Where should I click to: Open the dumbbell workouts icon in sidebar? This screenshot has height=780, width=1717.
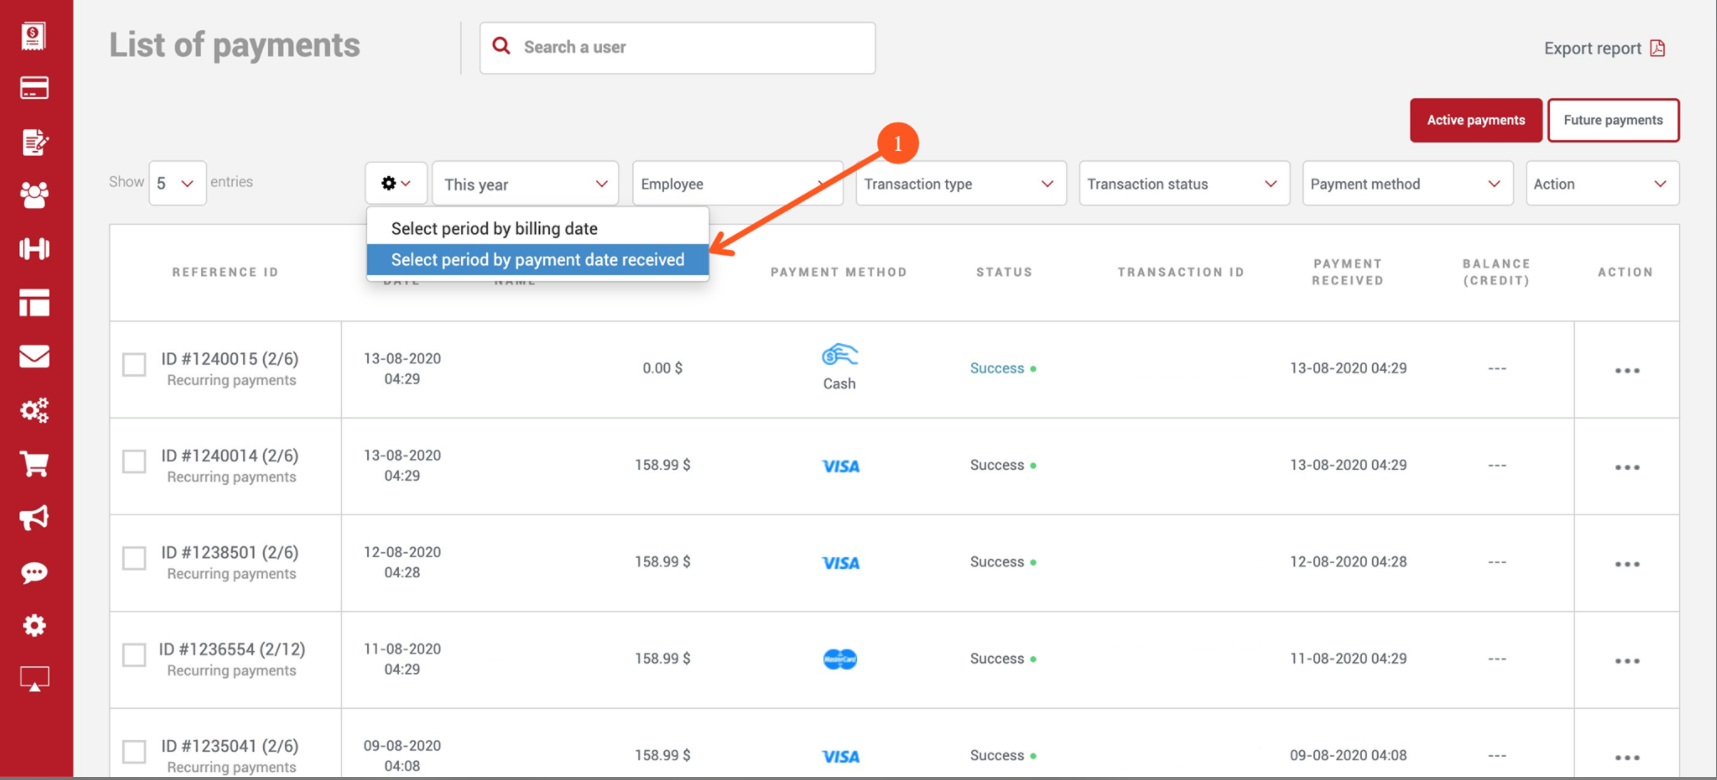coord(34,249)
